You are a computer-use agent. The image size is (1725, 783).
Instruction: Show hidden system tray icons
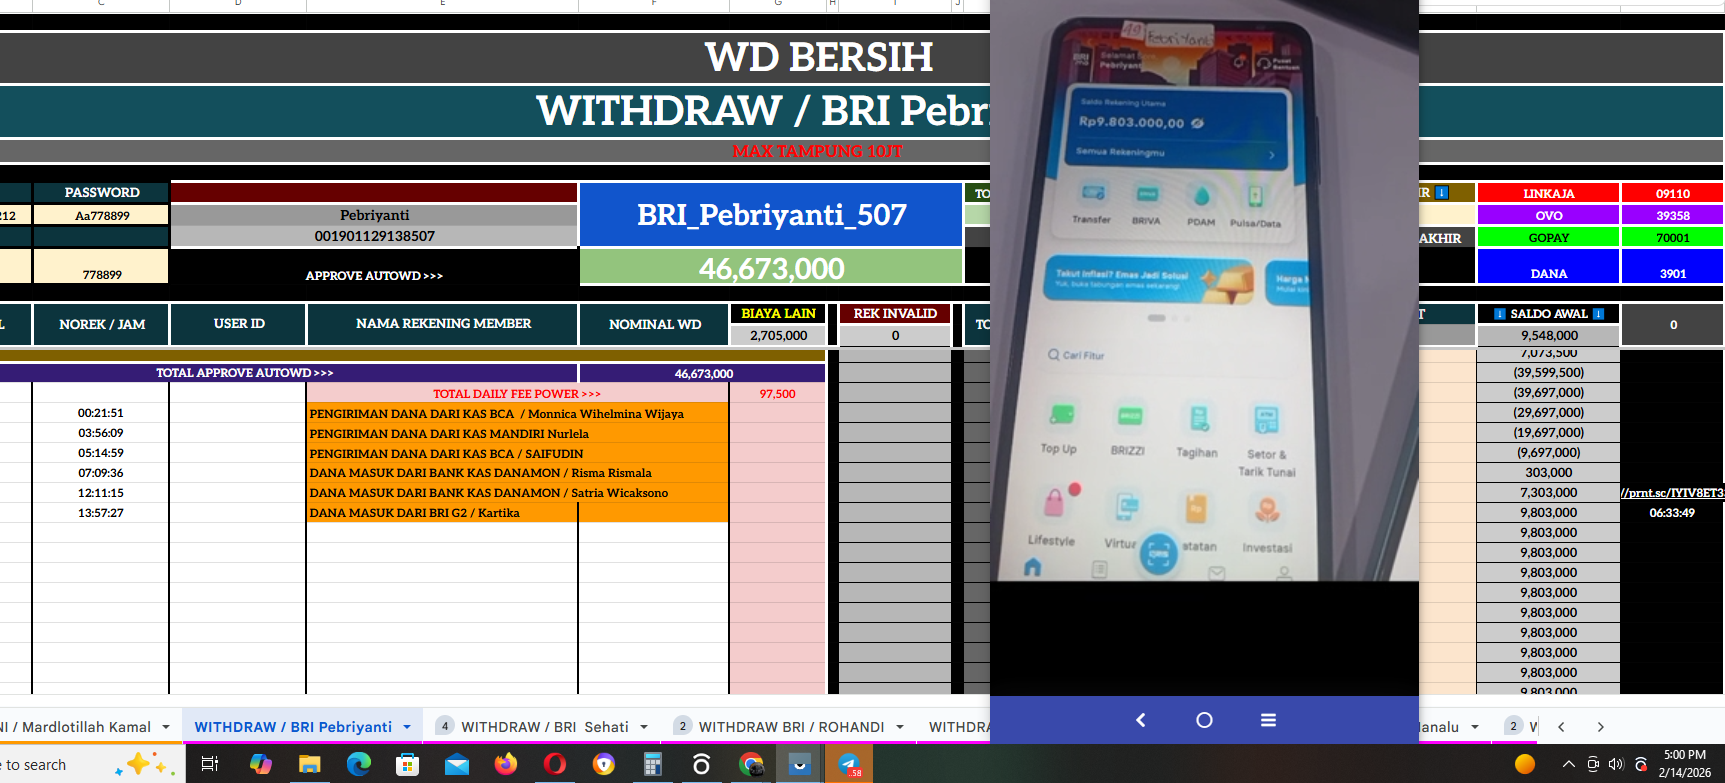[x=1568, y=765]
